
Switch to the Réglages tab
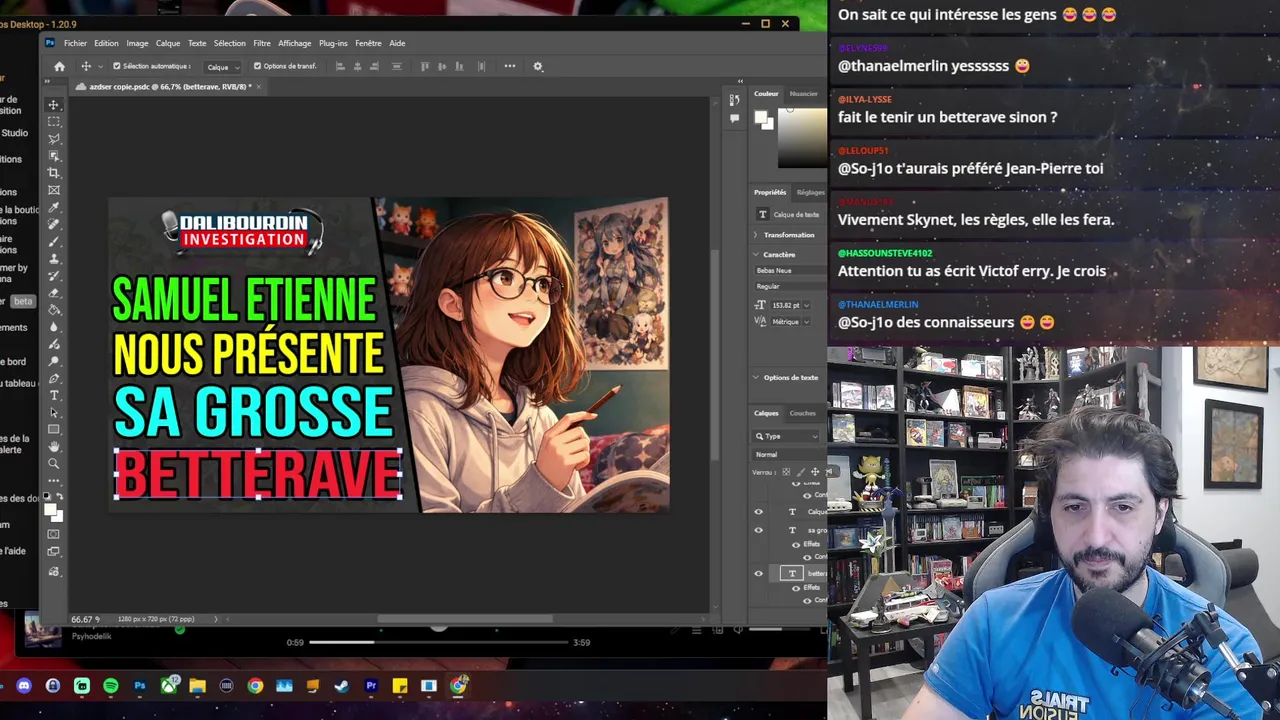pos(811,192)
